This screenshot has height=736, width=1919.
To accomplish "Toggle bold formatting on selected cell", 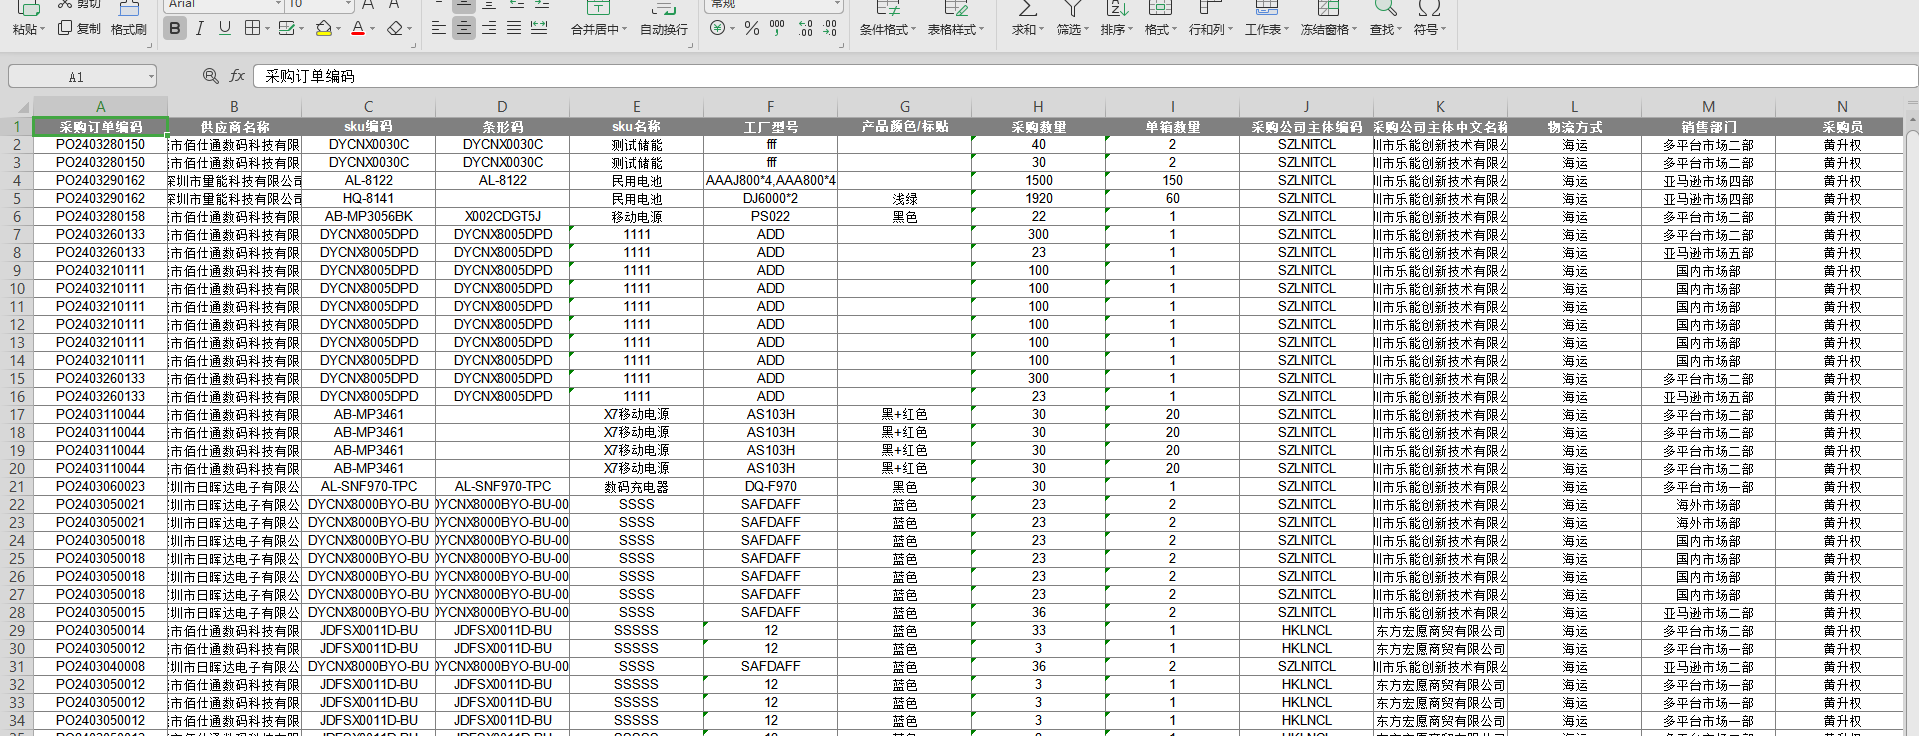I will point(175,28).
